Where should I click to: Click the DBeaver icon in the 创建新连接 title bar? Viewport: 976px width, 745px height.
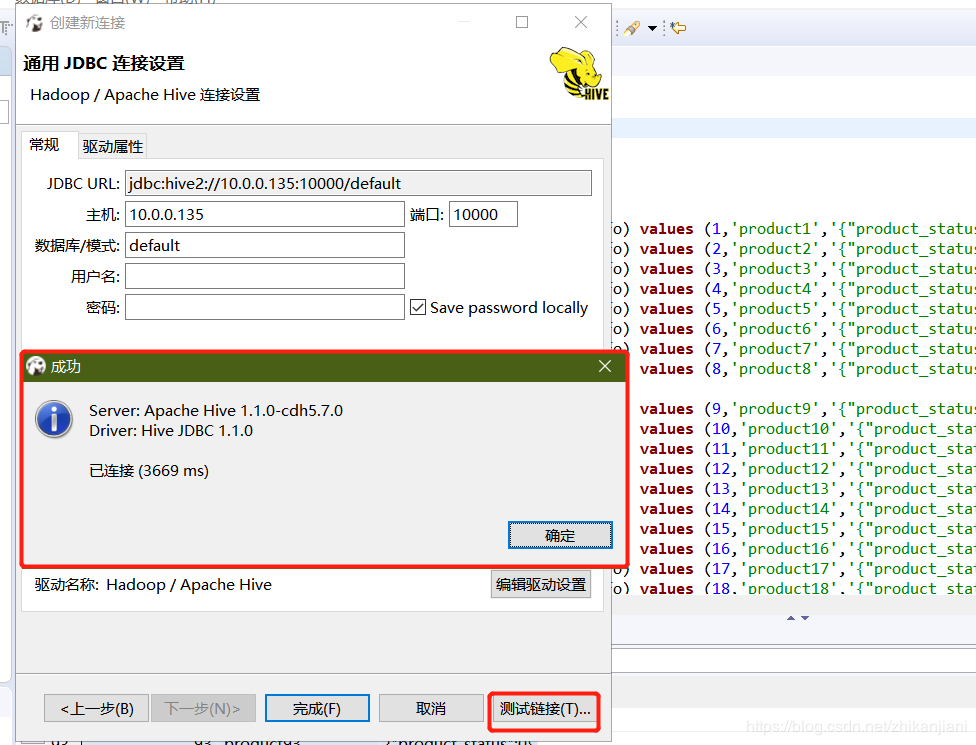34,23
